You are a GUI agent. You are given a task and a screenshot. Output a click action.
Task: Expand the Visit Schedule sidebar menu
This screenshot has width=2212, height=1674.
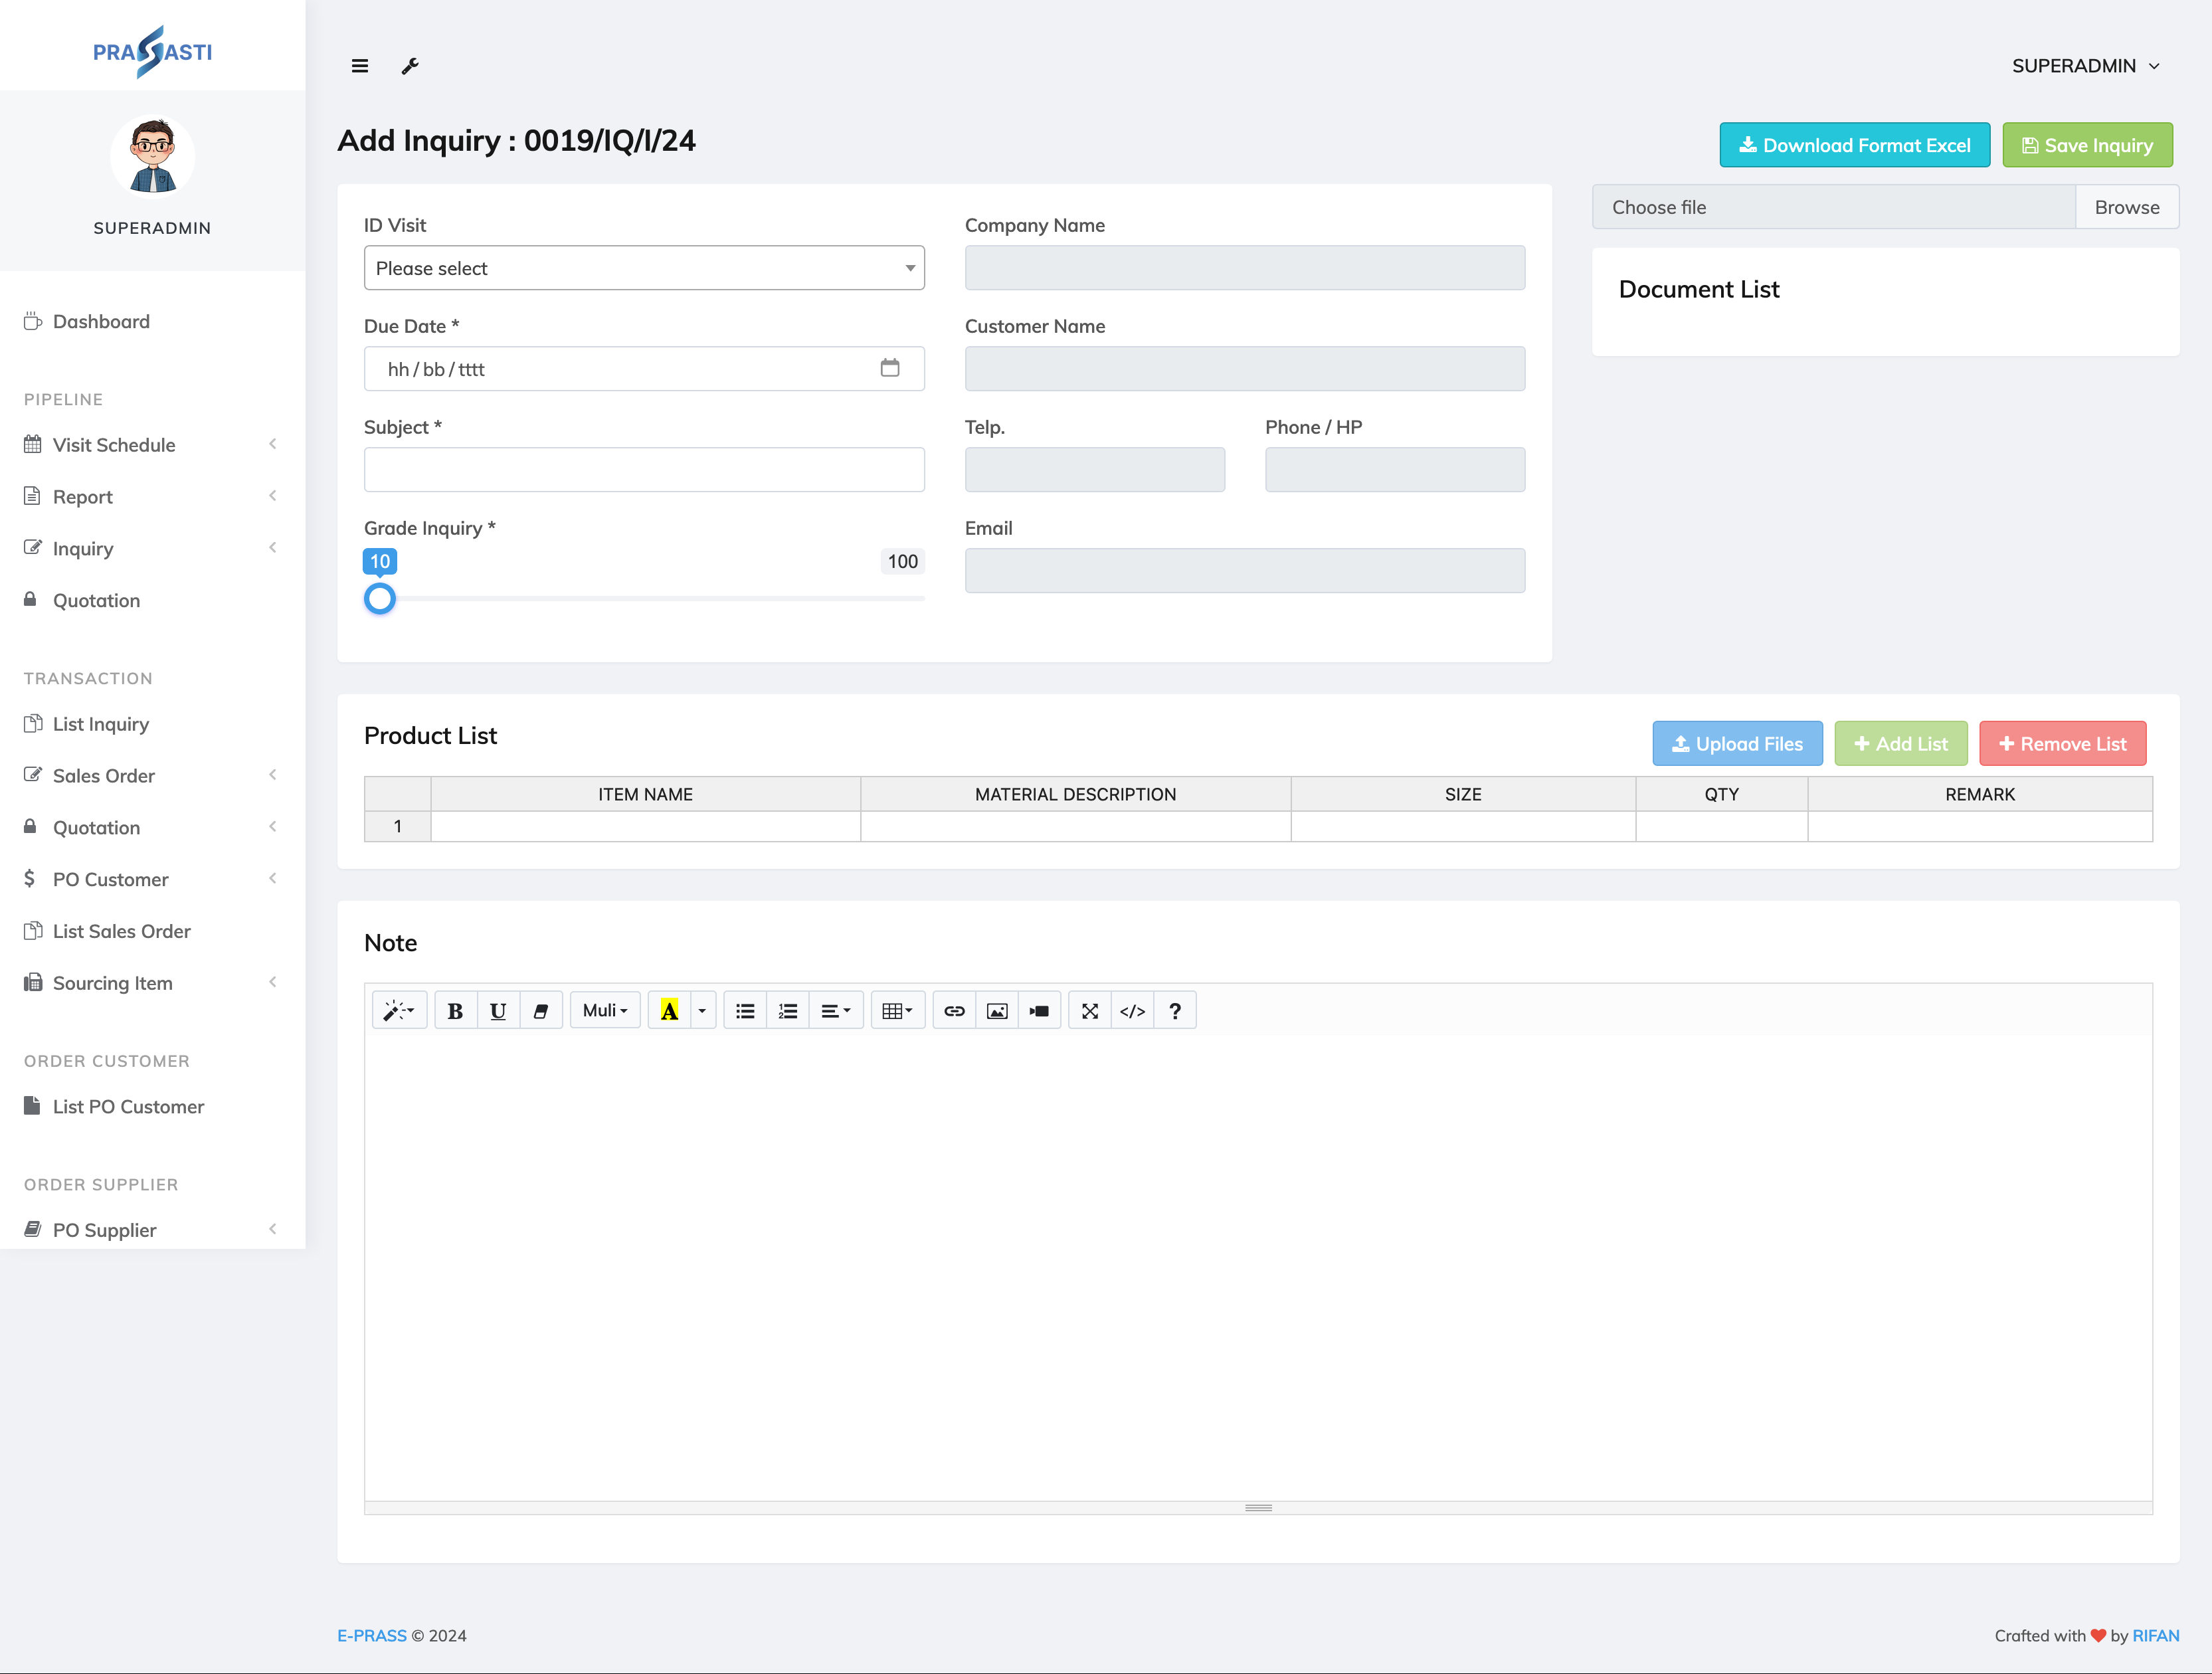pyautogui.click(x=114, y=445)
